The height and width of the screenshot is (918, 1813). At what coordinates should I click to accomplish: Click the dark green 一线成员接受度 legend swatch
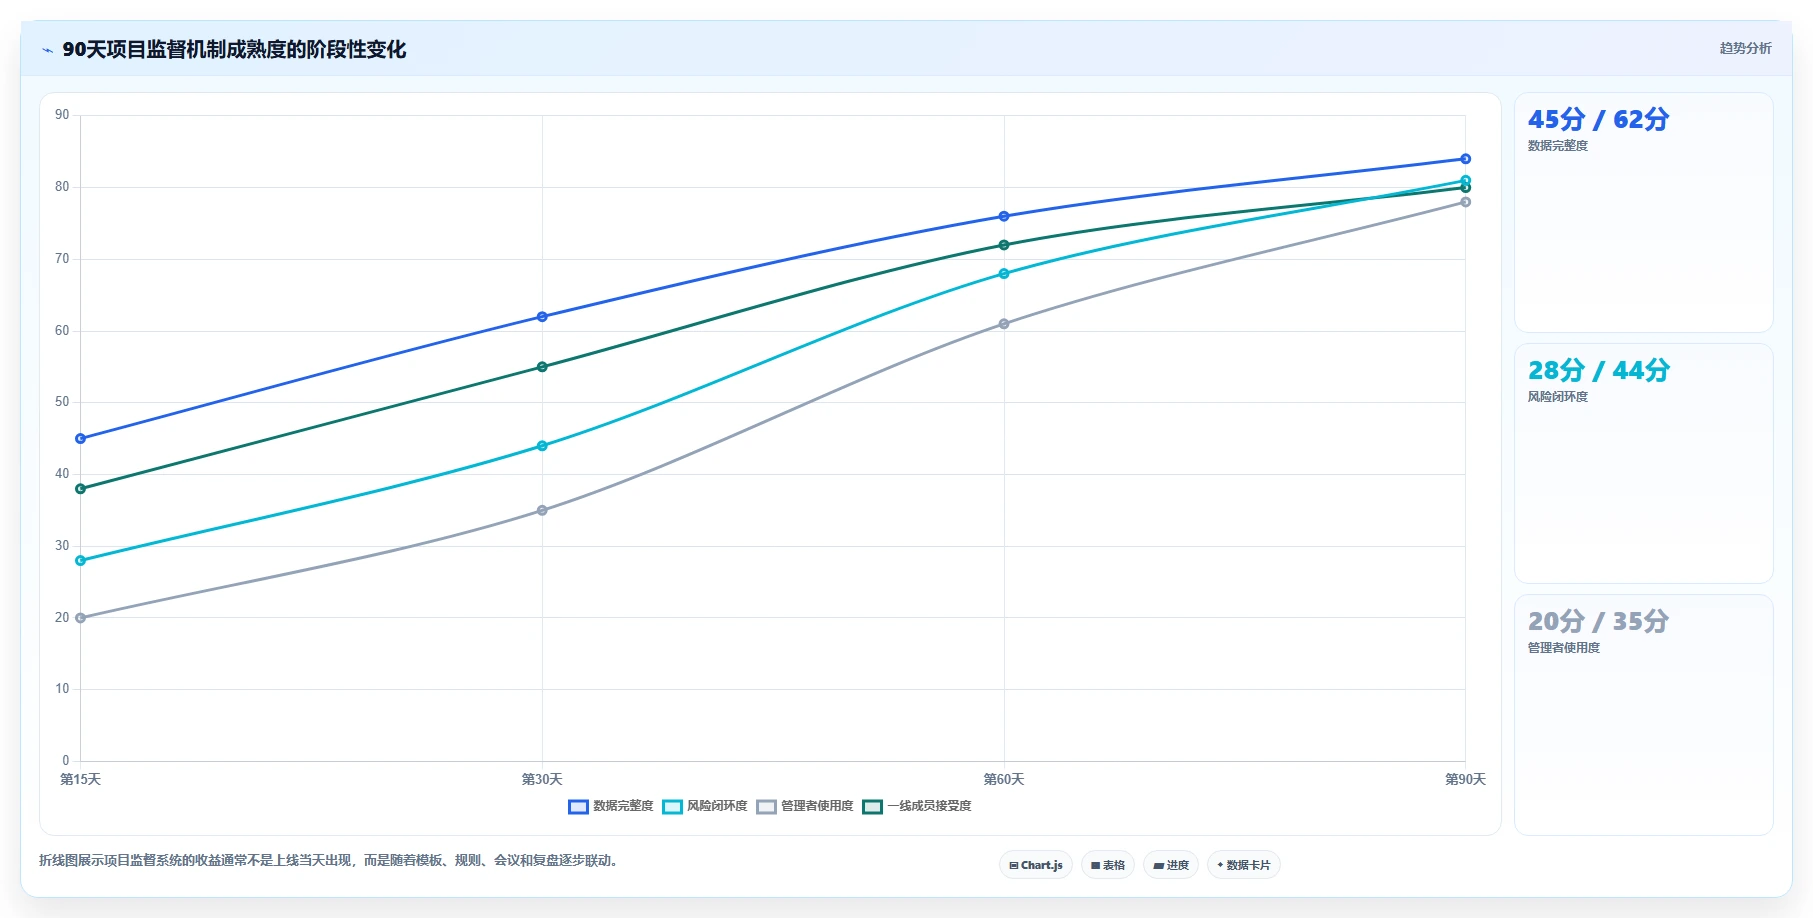pos(872,807)
